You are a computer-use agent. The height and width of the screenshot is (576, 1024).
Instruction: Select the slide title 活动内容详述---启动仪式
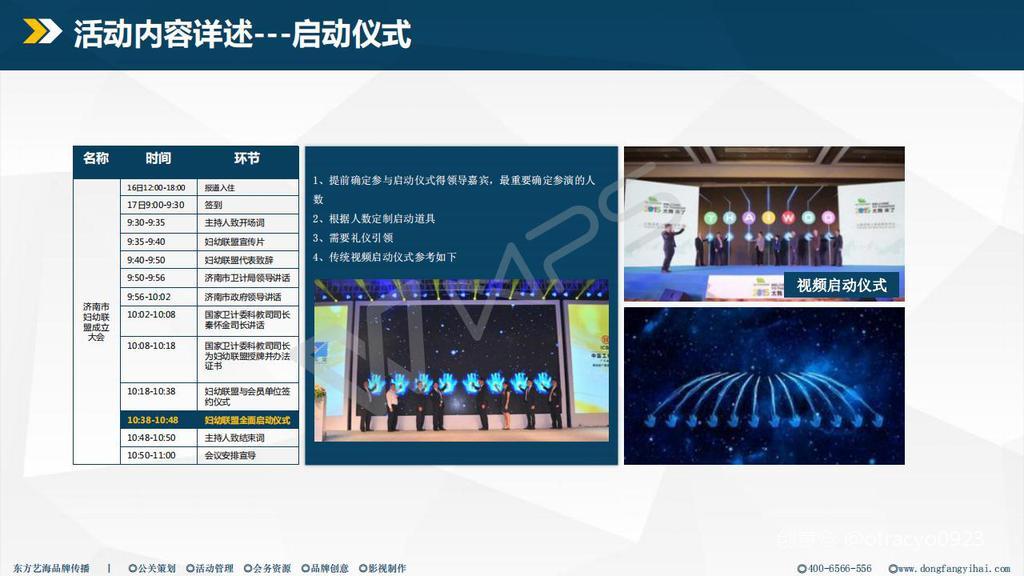[242, 34]
